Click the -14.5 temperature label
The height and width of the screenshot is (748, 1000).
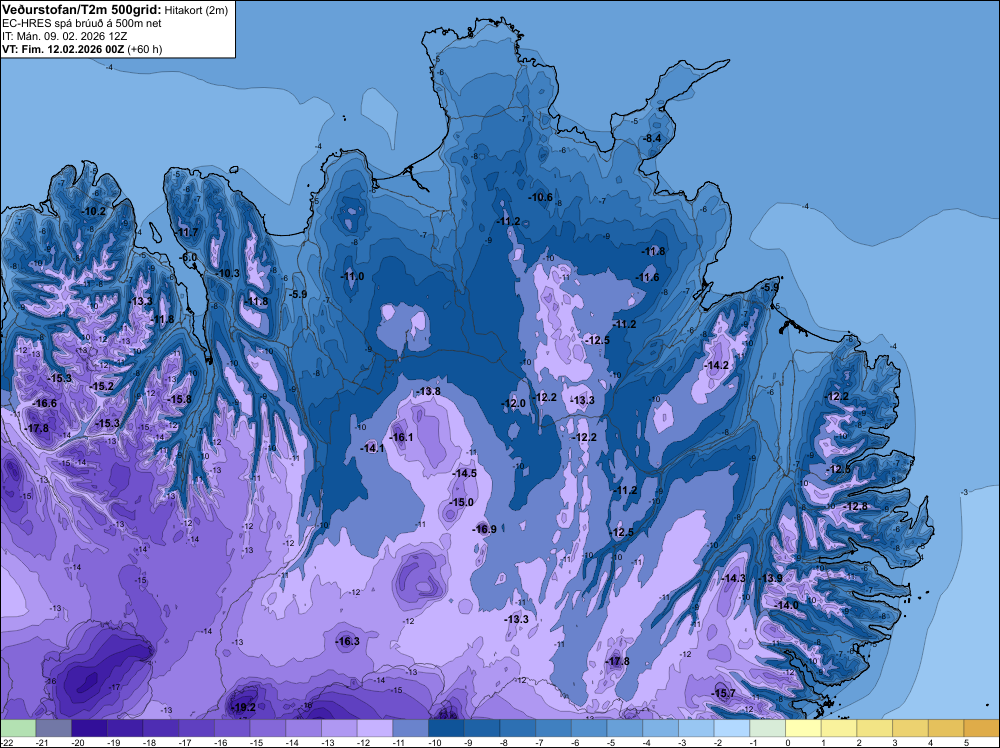coord(464,473)
